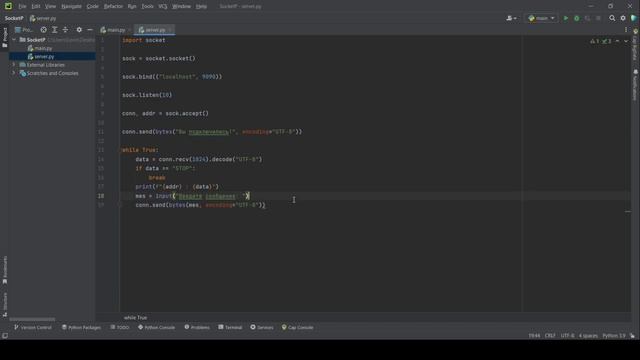Click the 'while True' breadcrumb below editor

coord(136,318)
